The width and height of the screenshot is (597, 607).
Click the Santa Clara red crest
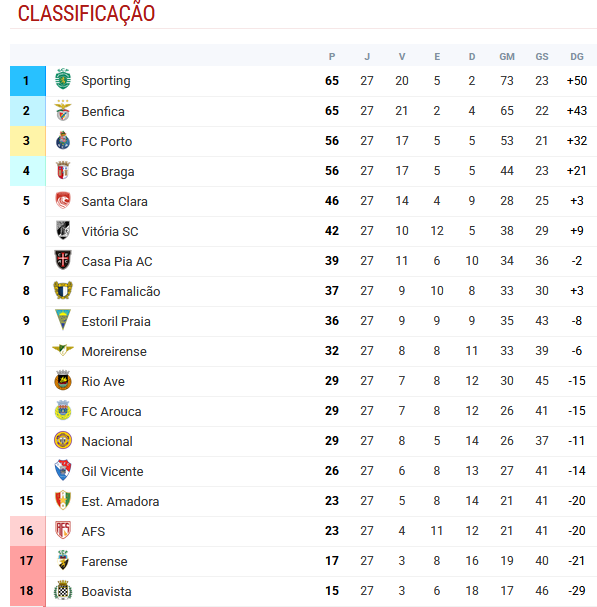click(x=63, y=201)
